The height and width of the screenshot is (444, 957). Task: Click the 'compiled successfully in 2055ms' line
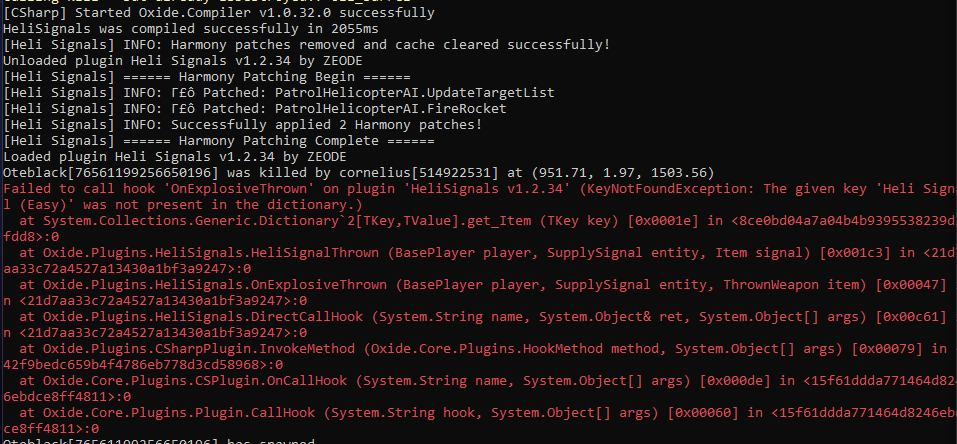[x=171, y=29]
